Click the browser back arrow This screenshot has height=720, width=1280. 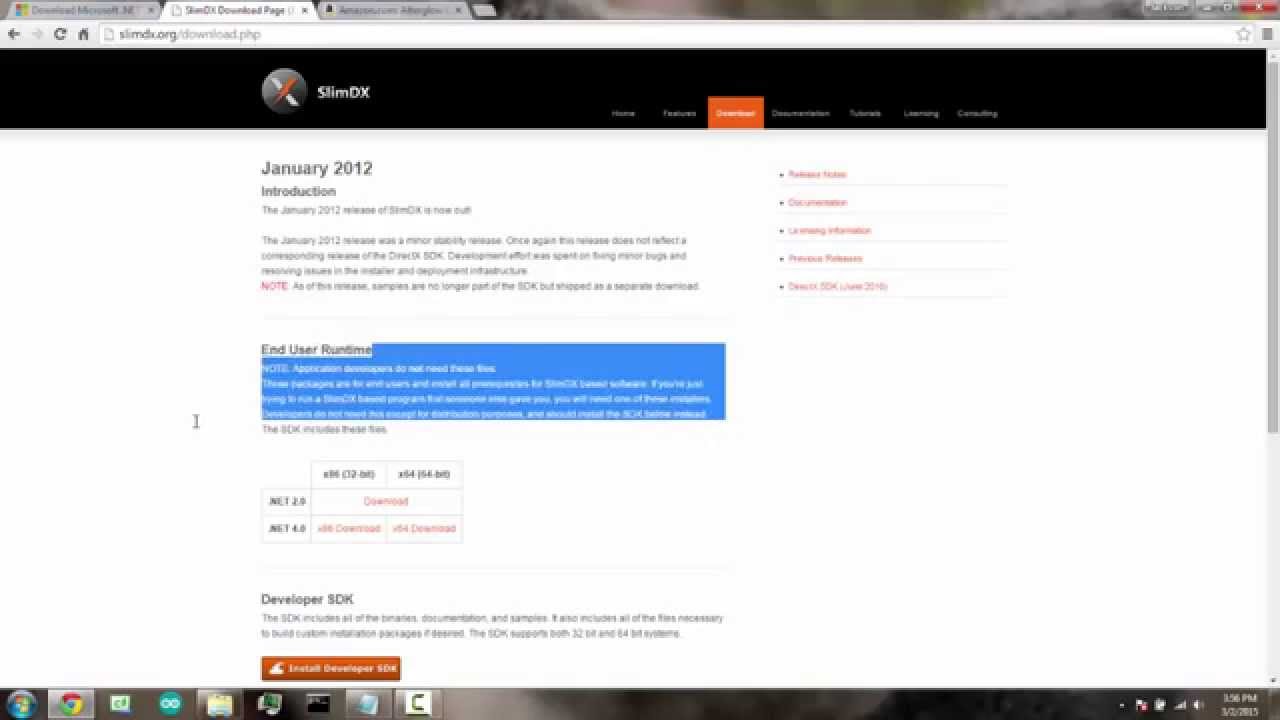(14, 34)
